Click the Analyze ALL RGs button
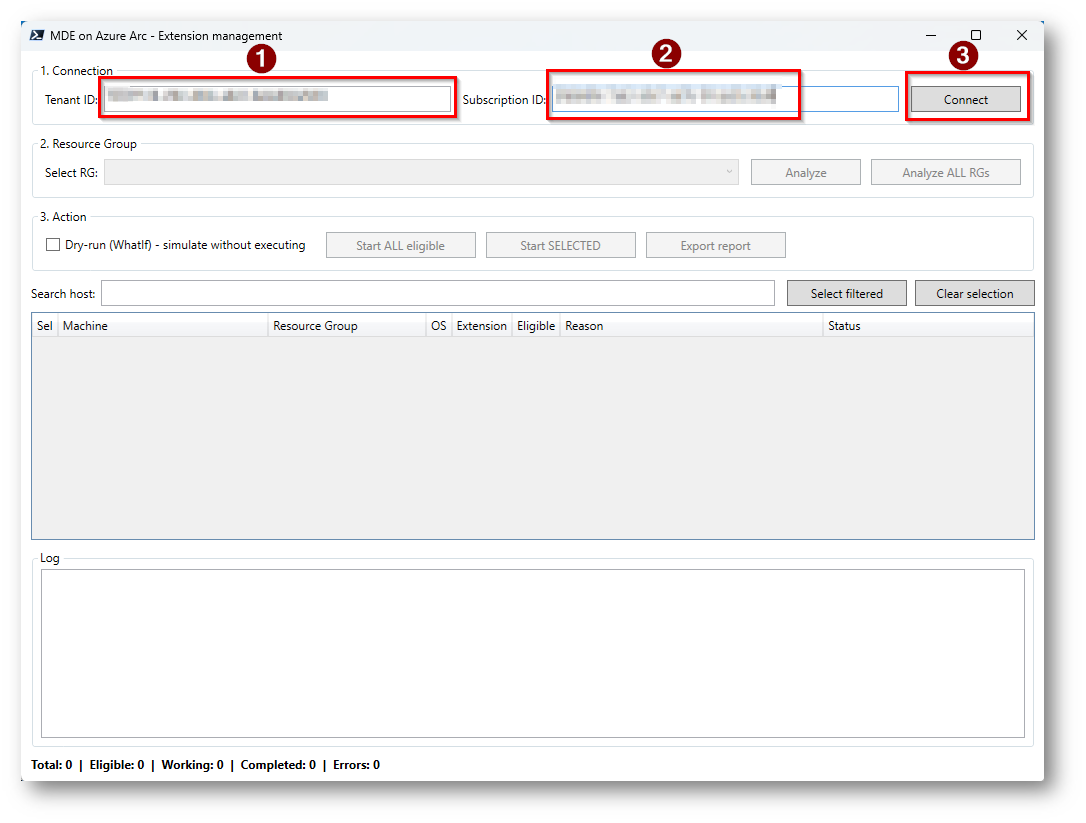This screenshot has width=1086, height=823. 945,172
